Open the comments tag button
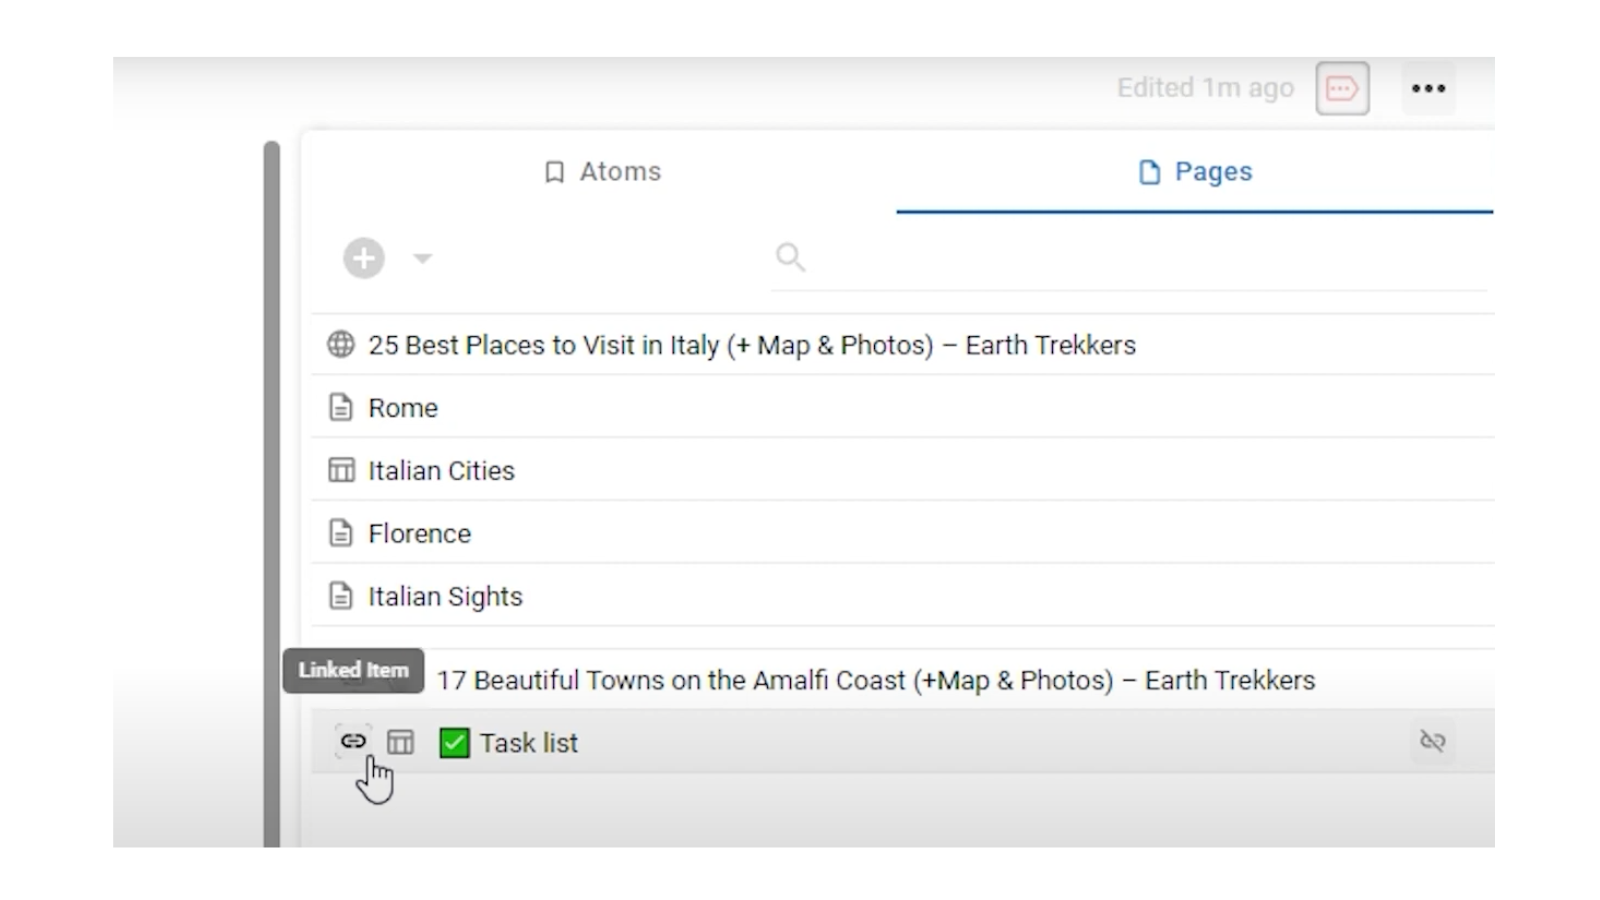This screenshot has width=1600, height=900. coord(1342,88)
